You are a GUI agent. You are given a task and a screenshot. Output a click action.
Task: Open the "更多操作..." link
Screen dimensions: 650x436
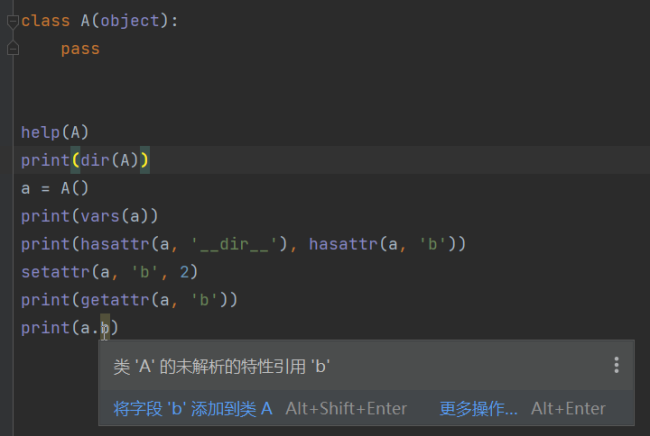(478, 408)
